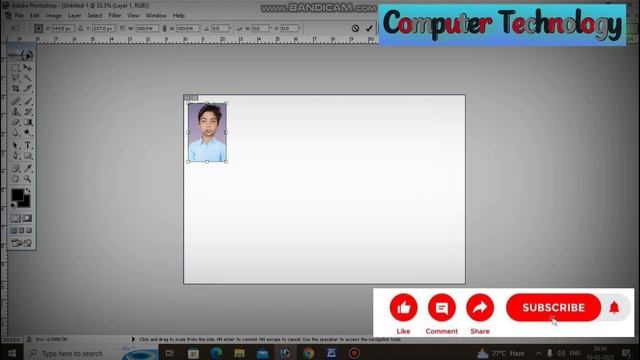This screenshot has height=360, width=640.
Task: Select the Clone Stamp tool
Action: [16, 111]
